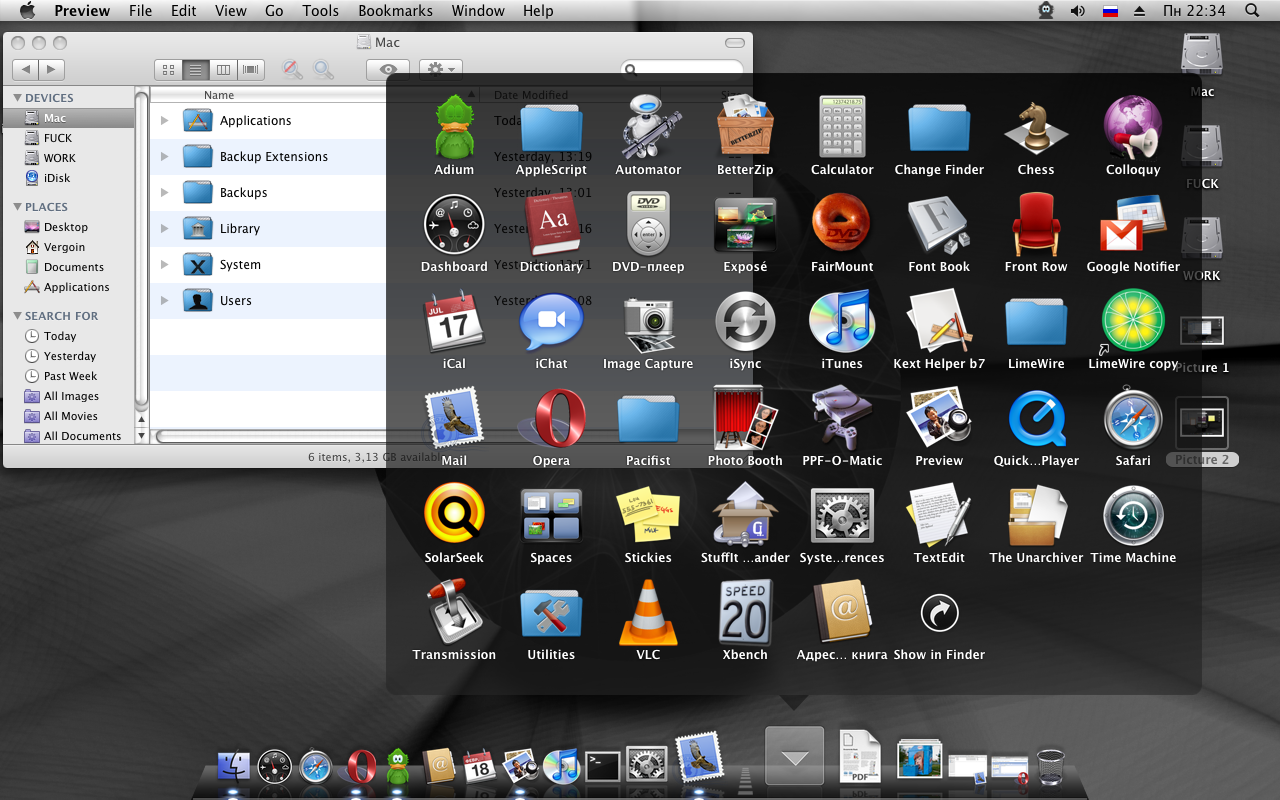Expand the Applications folder row
Screen dimensions: 1280x800
[164, 120]
